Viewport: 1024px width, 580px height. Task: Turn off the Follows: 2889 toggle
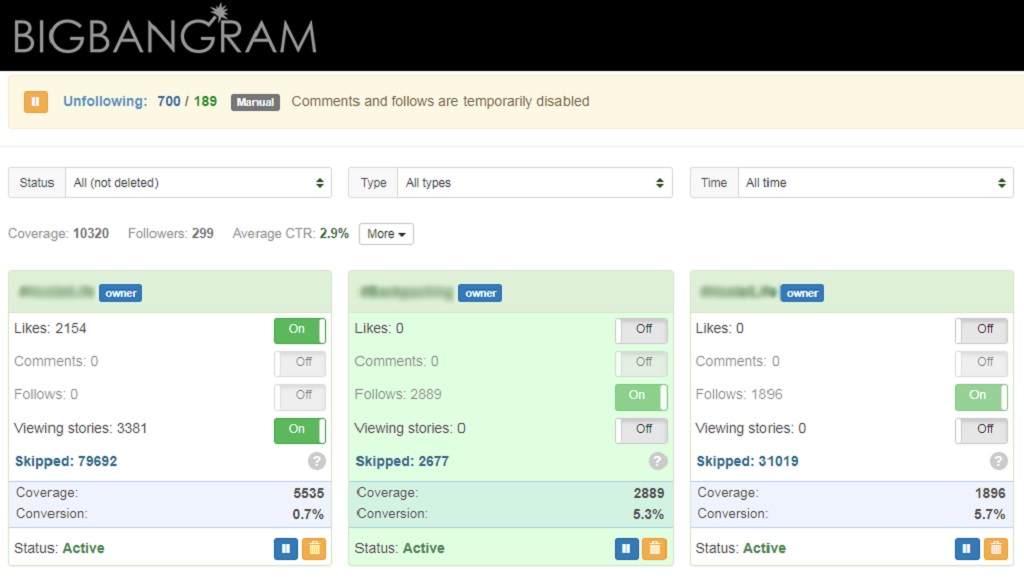click(641, 396)
